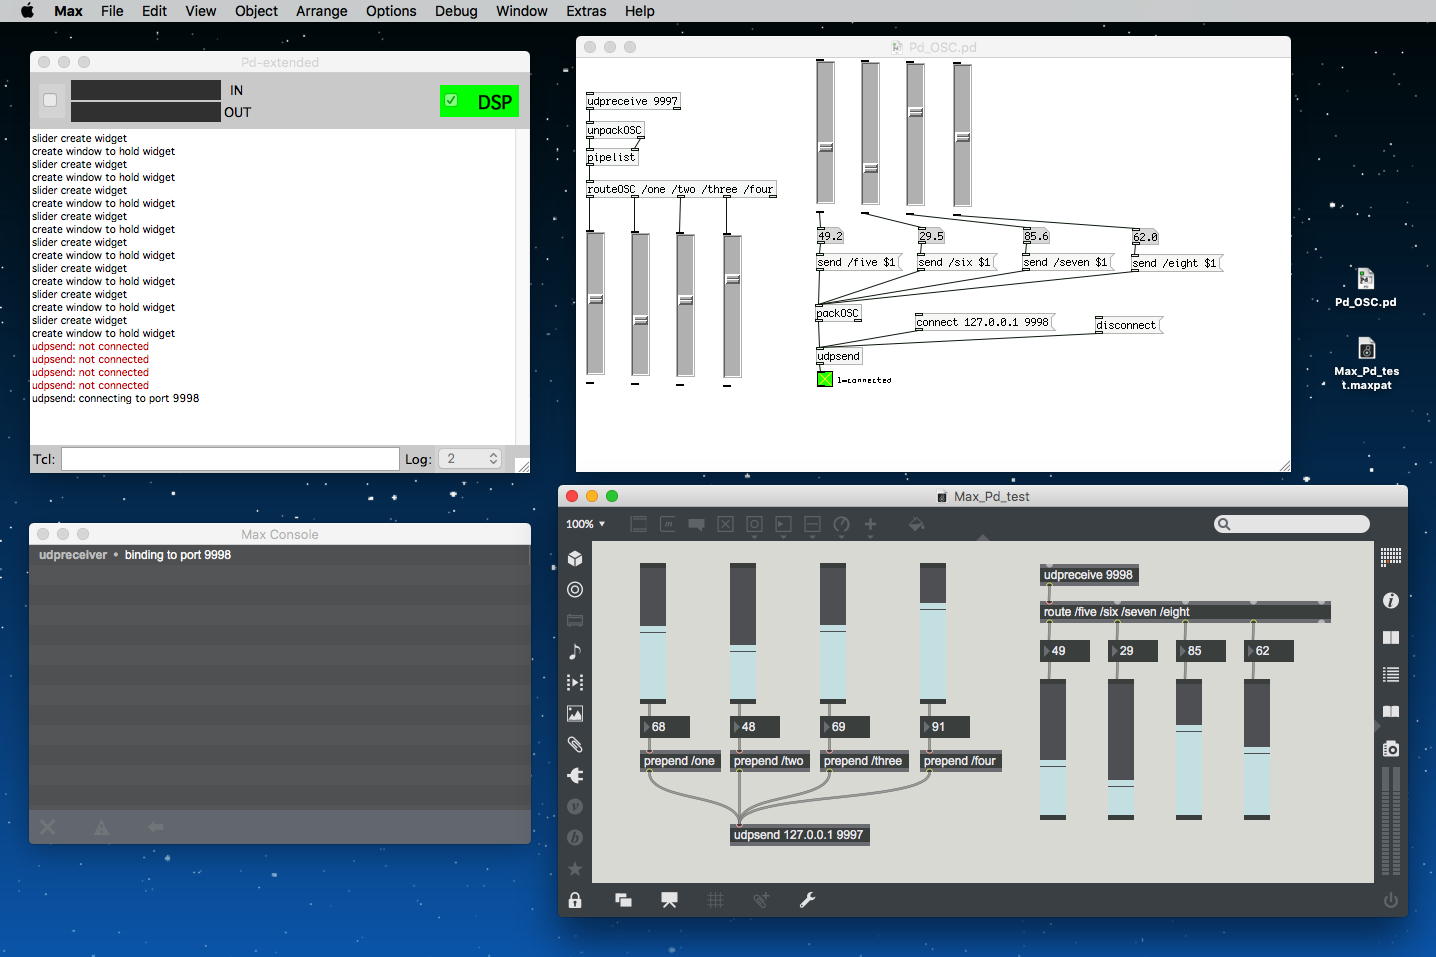Click the Pd number box showing 85.6
1436x957 pixels.
pos(1036,236)
